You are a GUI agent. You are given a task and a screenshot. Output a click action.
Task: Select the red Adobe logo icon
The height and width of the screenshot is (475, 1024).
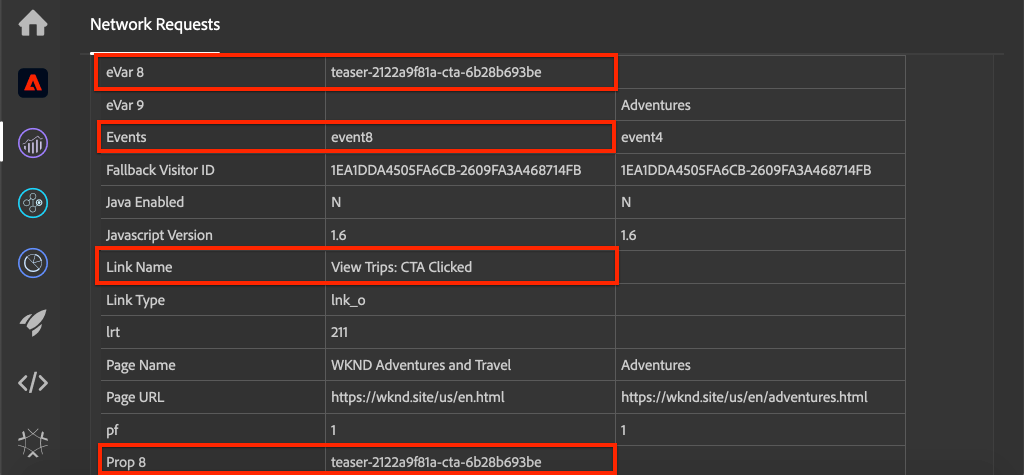point(33,83)
